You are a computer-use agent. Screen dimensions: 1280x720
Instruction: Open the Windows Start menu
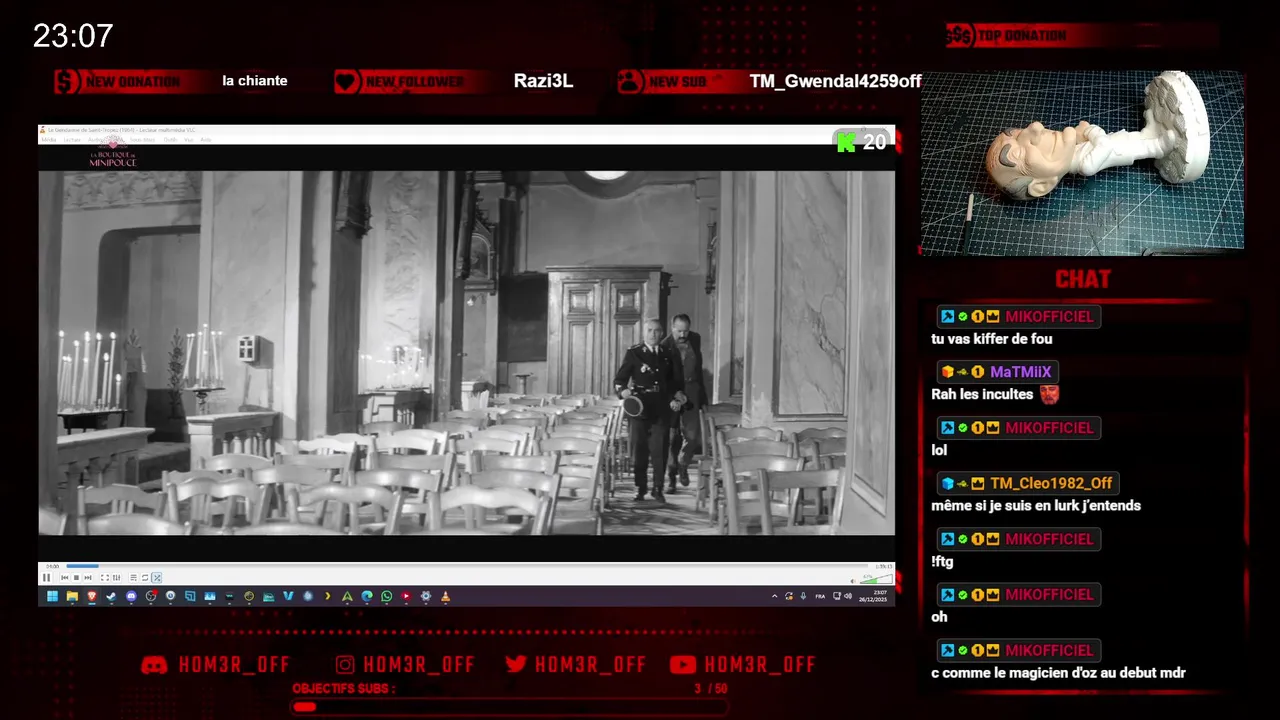pos(52,596)
